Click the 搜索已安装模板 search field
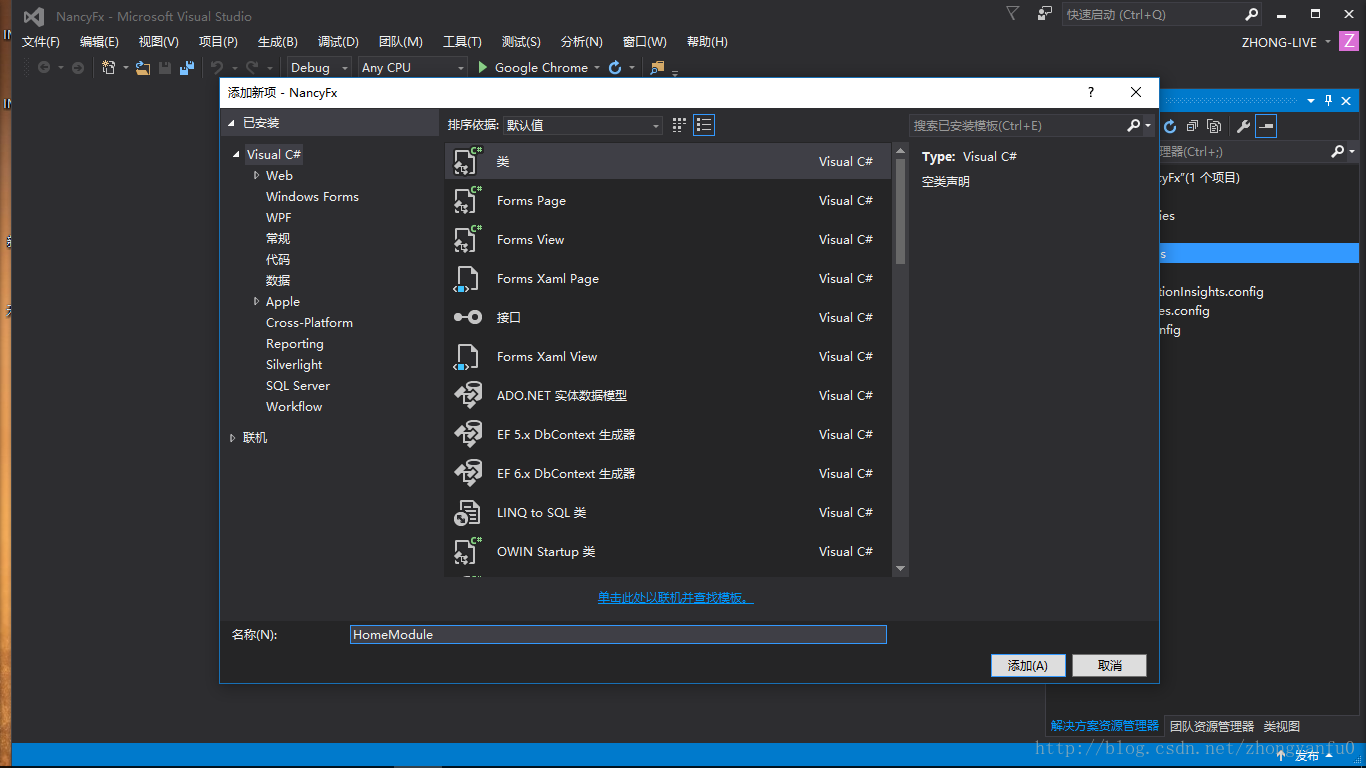 [1017, 126]
